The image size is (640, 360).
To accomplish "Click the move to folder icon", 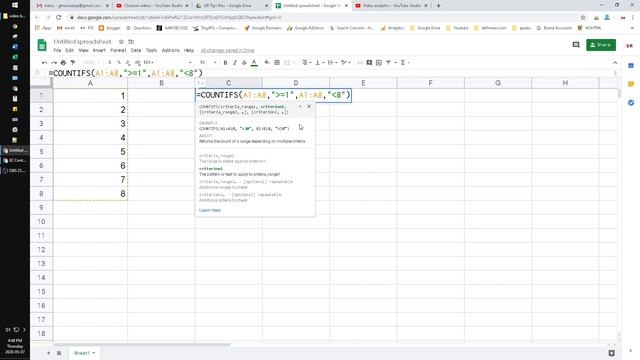I will (131, 42).
